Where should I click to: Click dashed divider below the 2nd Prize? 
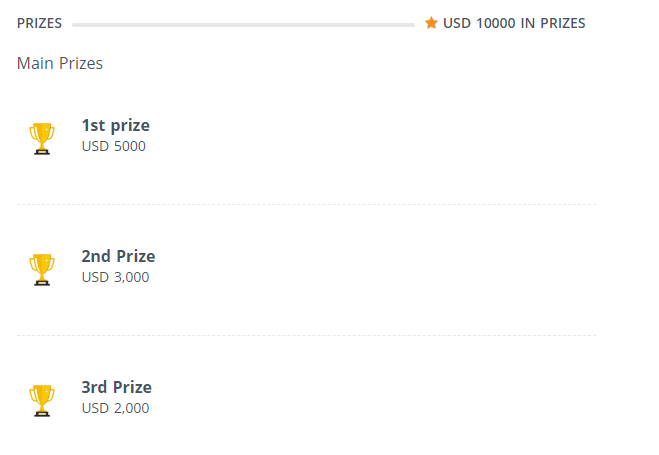(306, 335)
